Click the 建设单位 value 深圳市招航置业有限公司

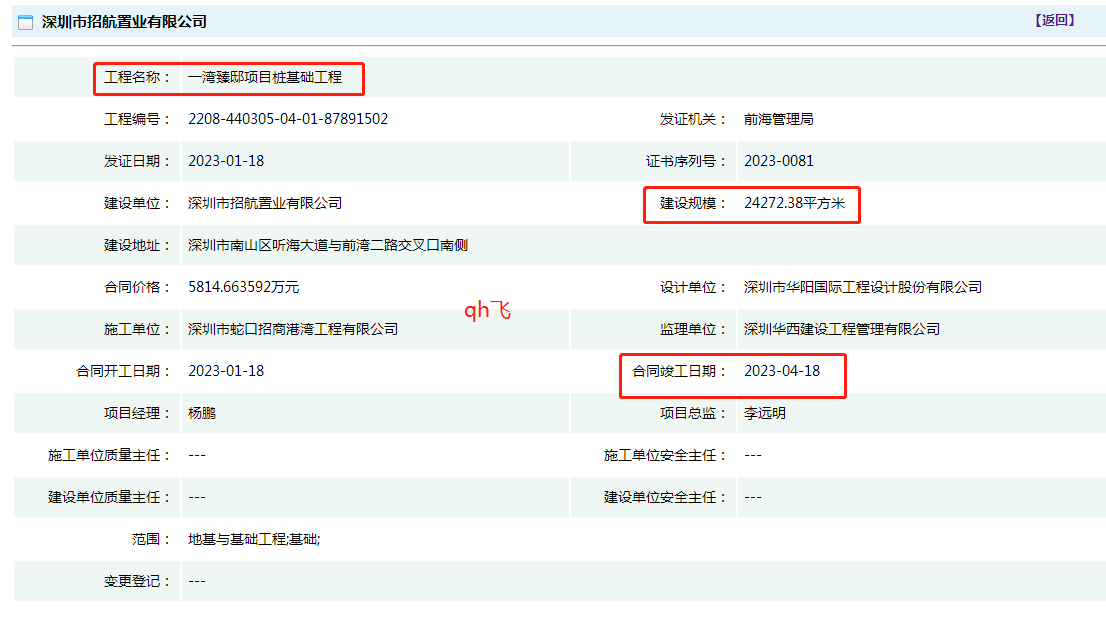pyautogui.click(x=265, y=203)
